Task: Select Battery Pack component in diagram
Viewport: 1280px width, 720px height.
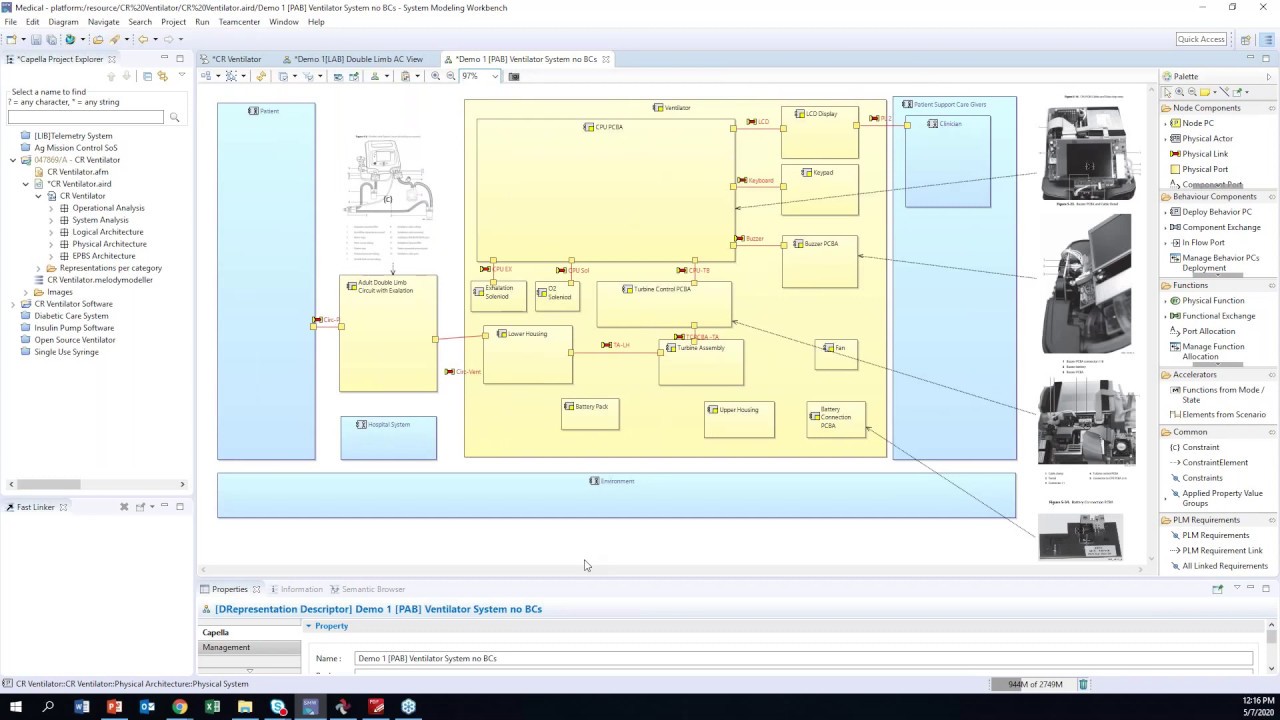Action: pyautogui.click(x=590, y=414)
